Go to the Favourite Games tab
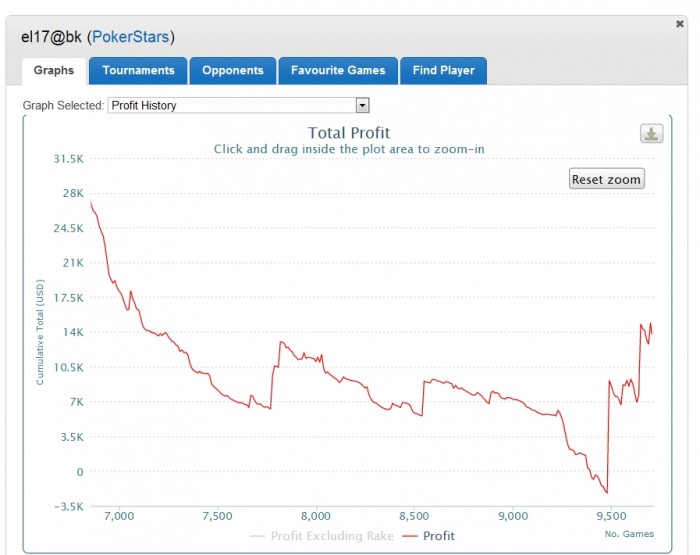This screenshot has height=555, width=700. tap(337, 71)
